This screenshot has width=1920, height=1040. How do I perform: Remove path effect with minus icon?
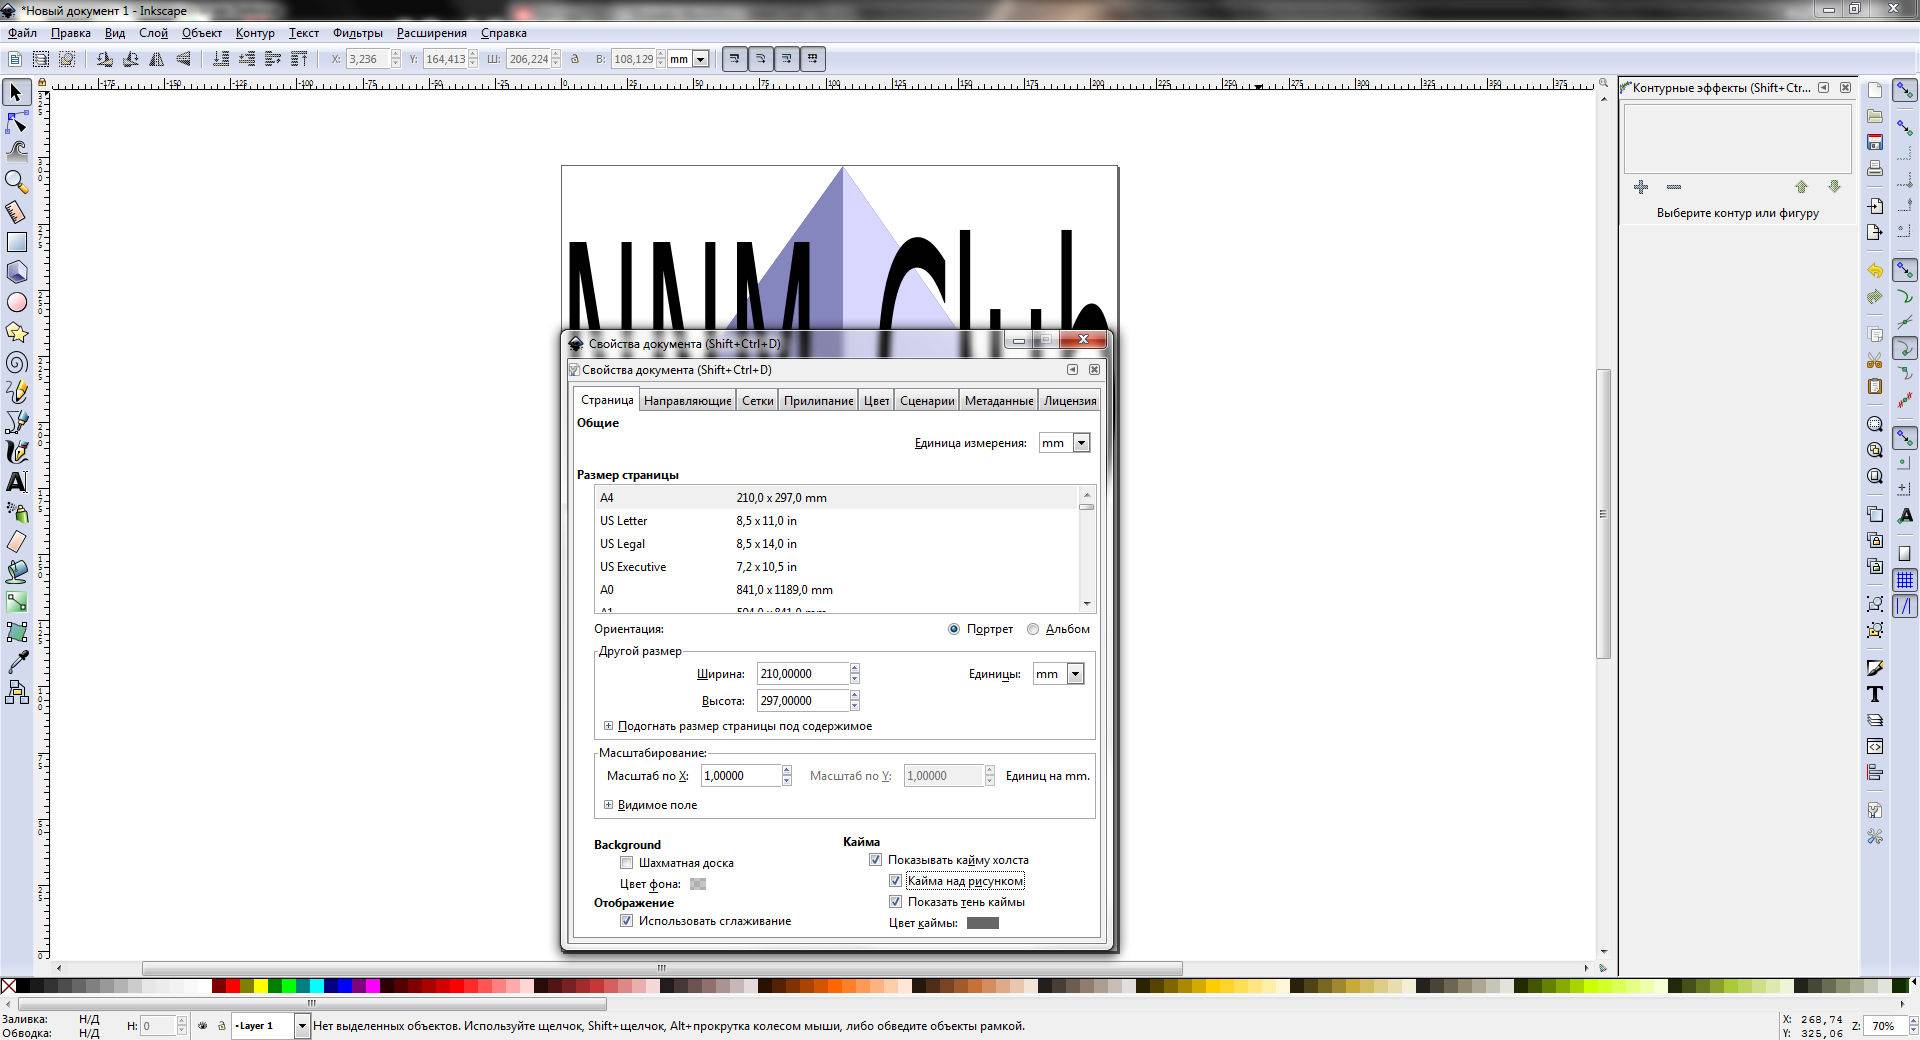[x=1674, y=187]
